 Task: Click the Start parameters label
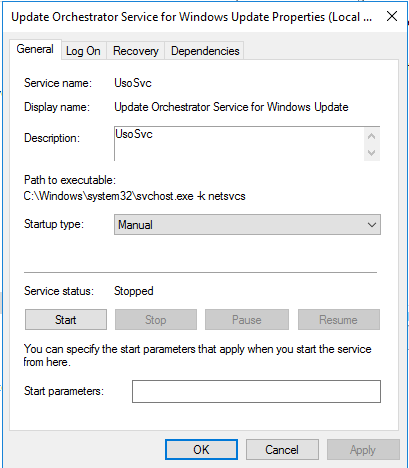64,391
